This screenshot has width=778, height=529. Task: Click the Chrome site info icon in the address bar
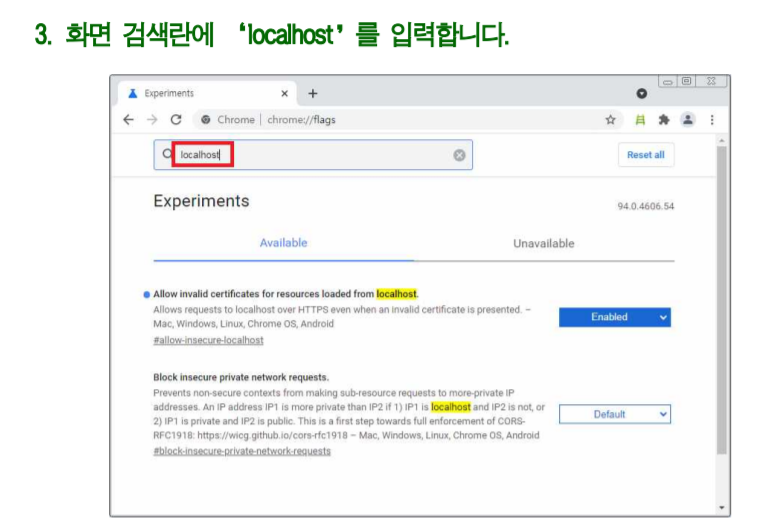click(x=206, y=120)
